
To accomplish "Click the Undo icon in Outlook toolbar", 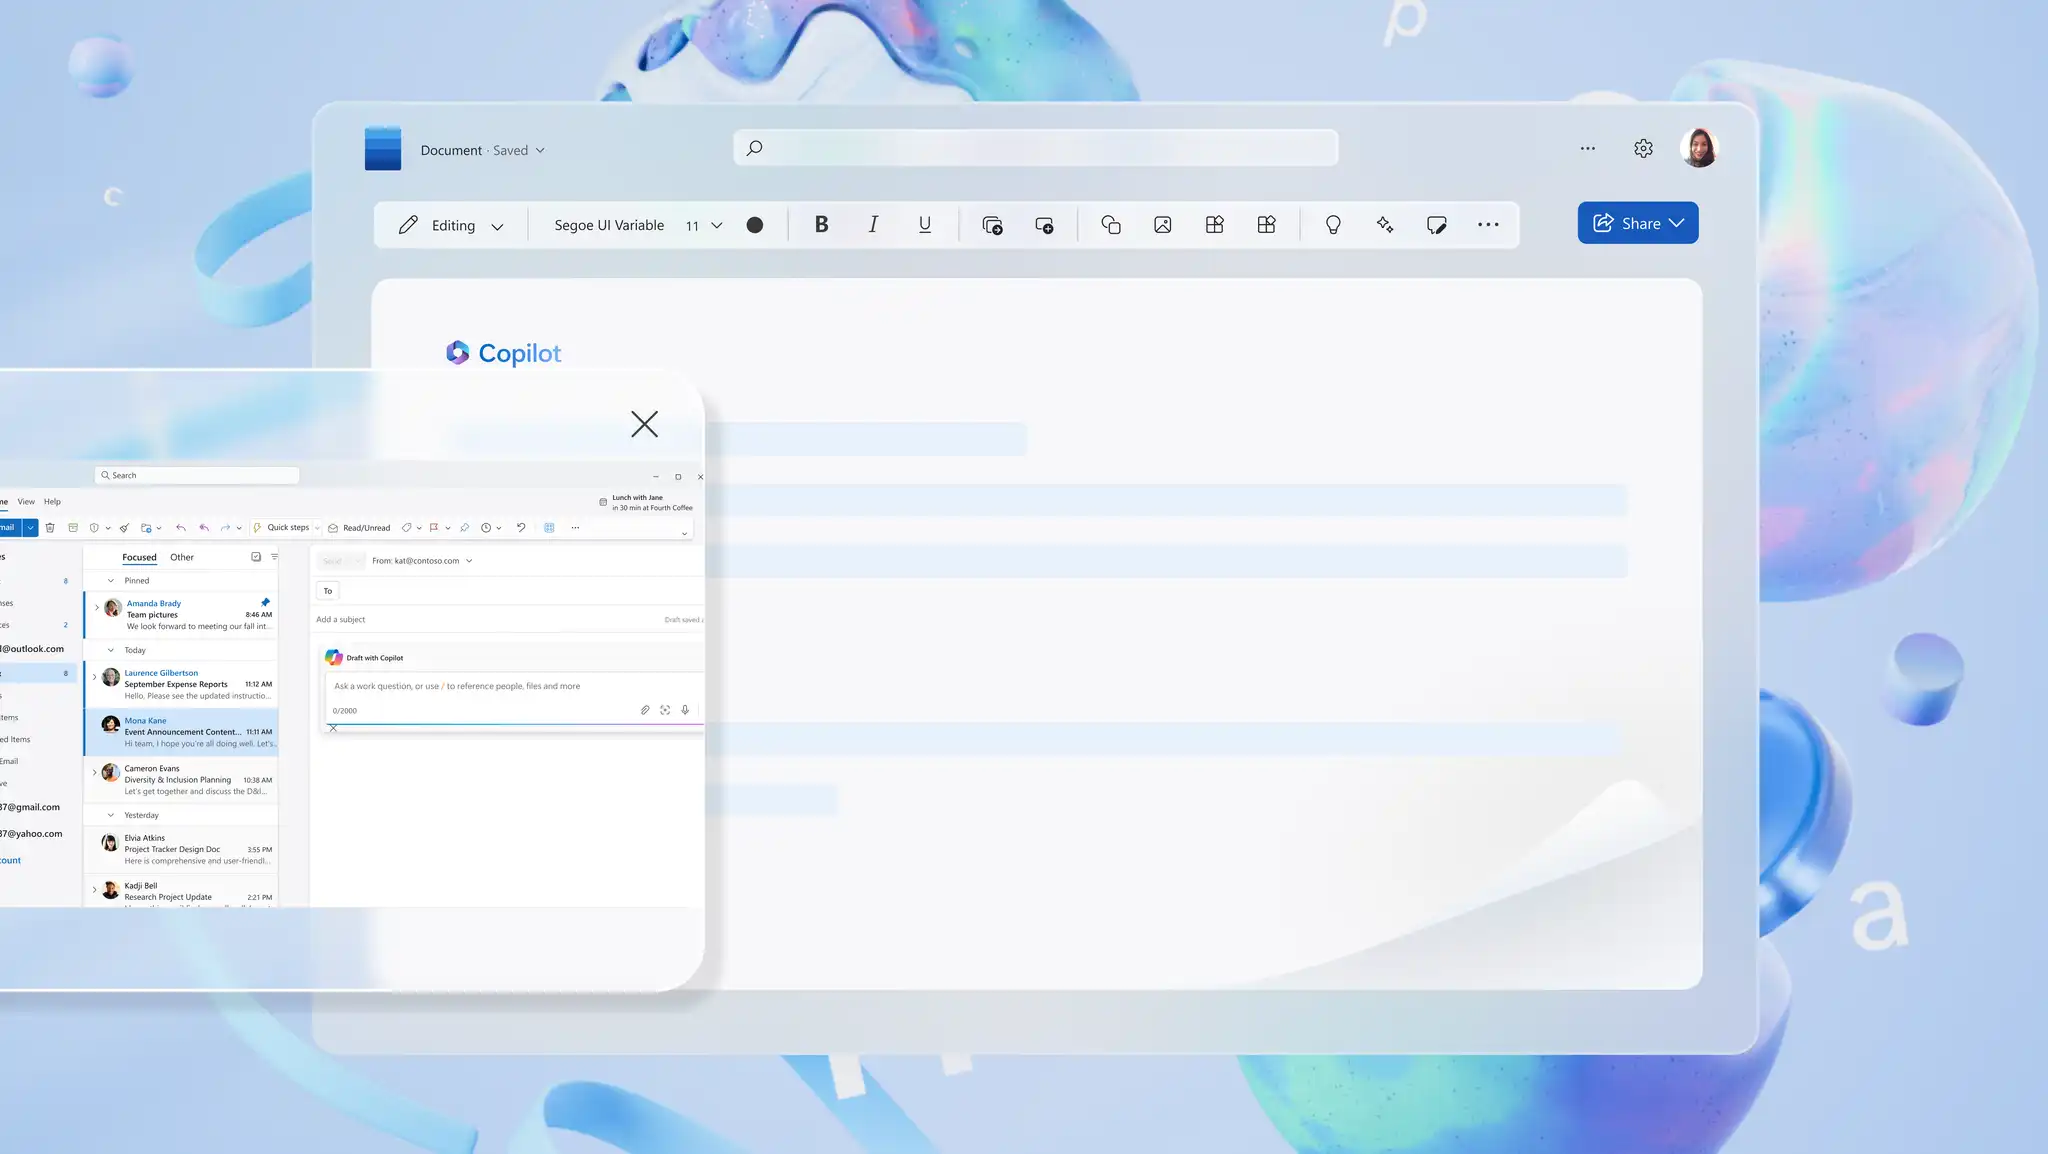I will pos(521,528).
